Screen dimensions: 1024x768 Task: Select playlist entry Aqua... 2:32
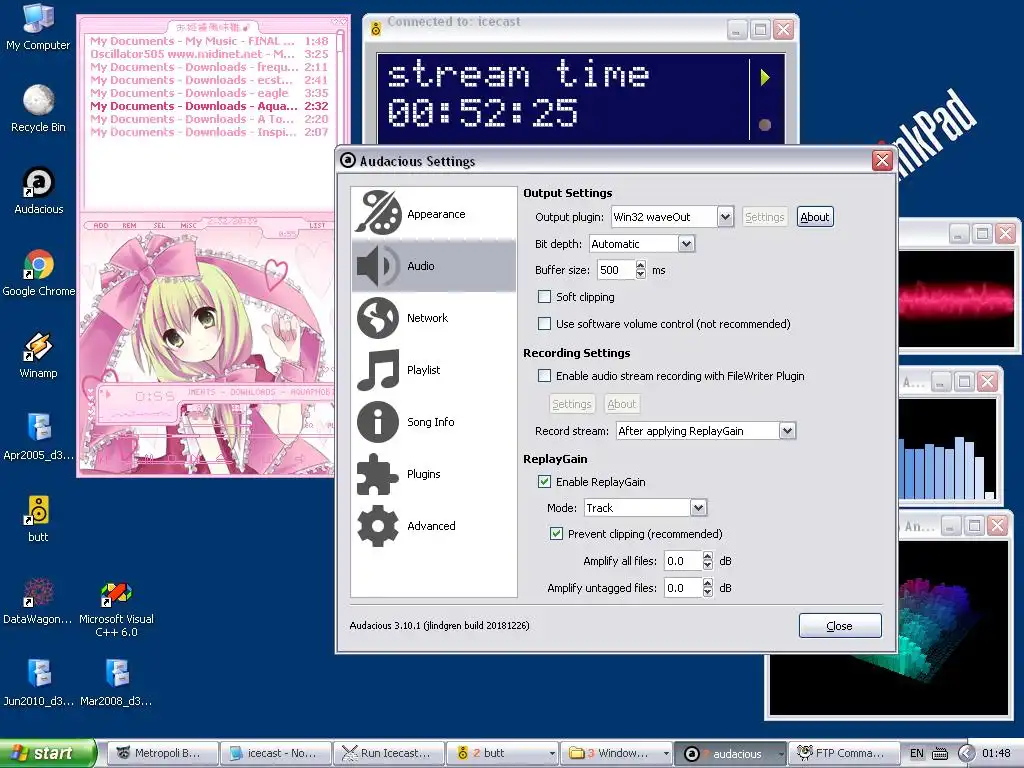click(x=210, y=106)
